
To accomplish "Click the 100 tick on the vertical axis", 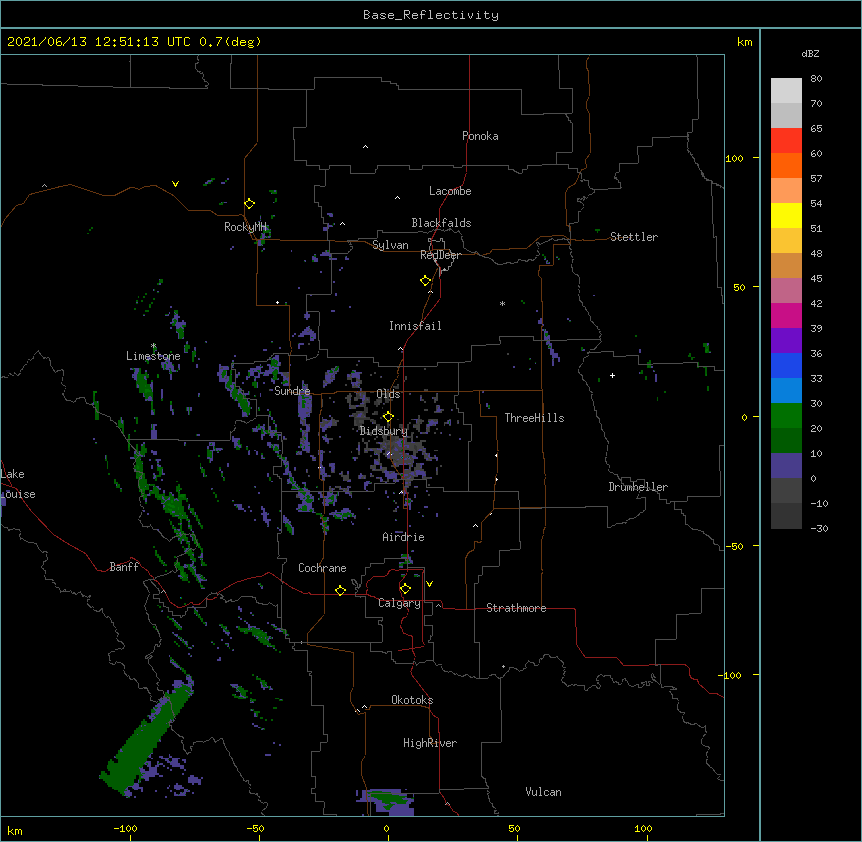I will point(734,158).
